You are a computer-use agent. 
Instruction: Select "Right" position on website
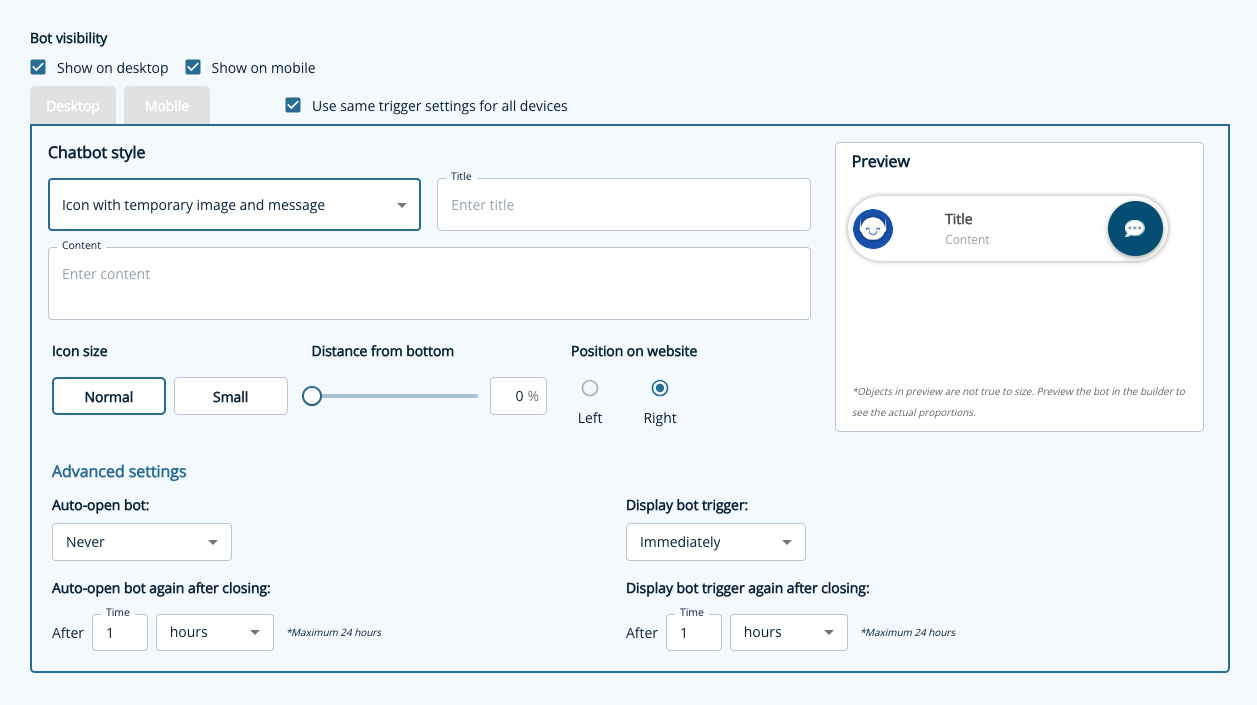(x=660, y=389)
